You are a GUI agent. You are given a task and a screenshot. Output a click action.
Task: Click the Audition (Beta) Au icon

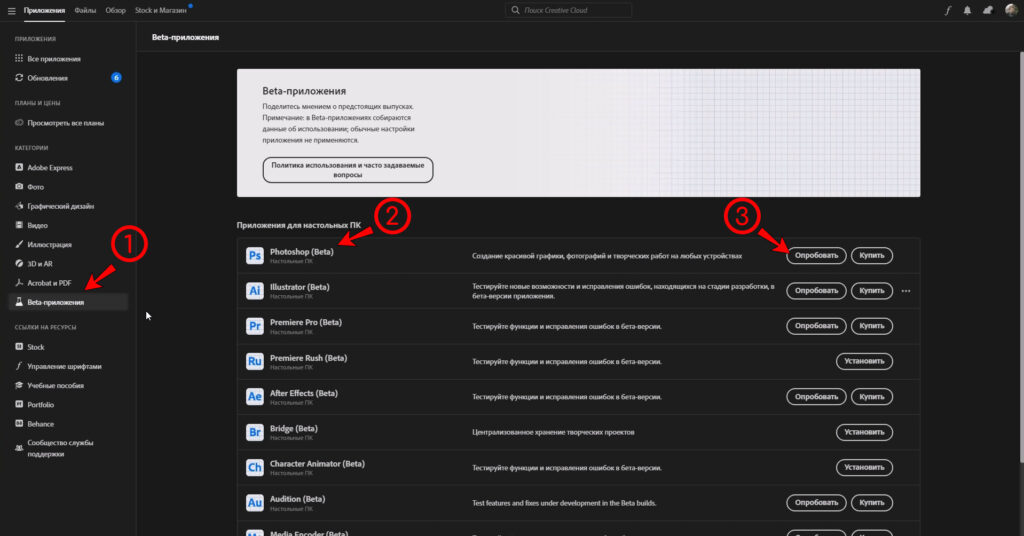tap(255, 503)
